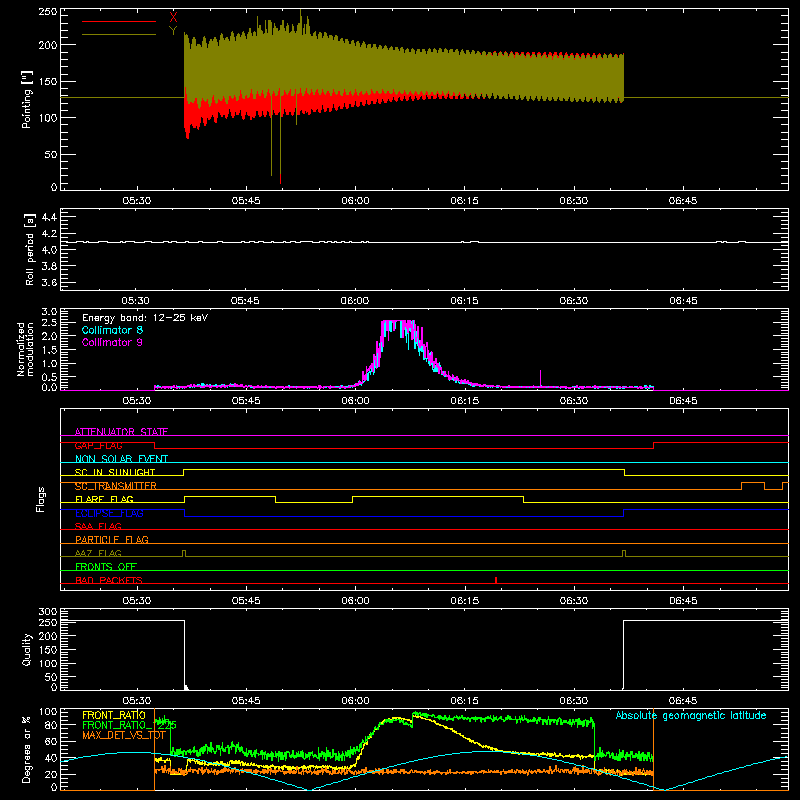
Task: Click the BAD_PACKETS flag label
Action: (109, 580)
